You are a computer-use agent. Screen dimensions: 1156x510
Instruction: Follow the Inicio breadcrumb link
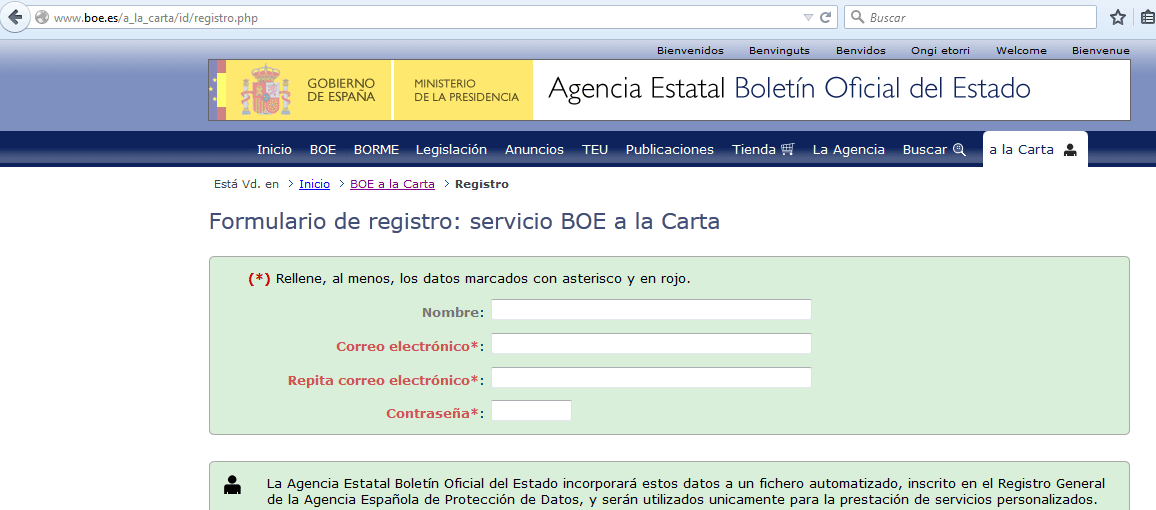314,184
